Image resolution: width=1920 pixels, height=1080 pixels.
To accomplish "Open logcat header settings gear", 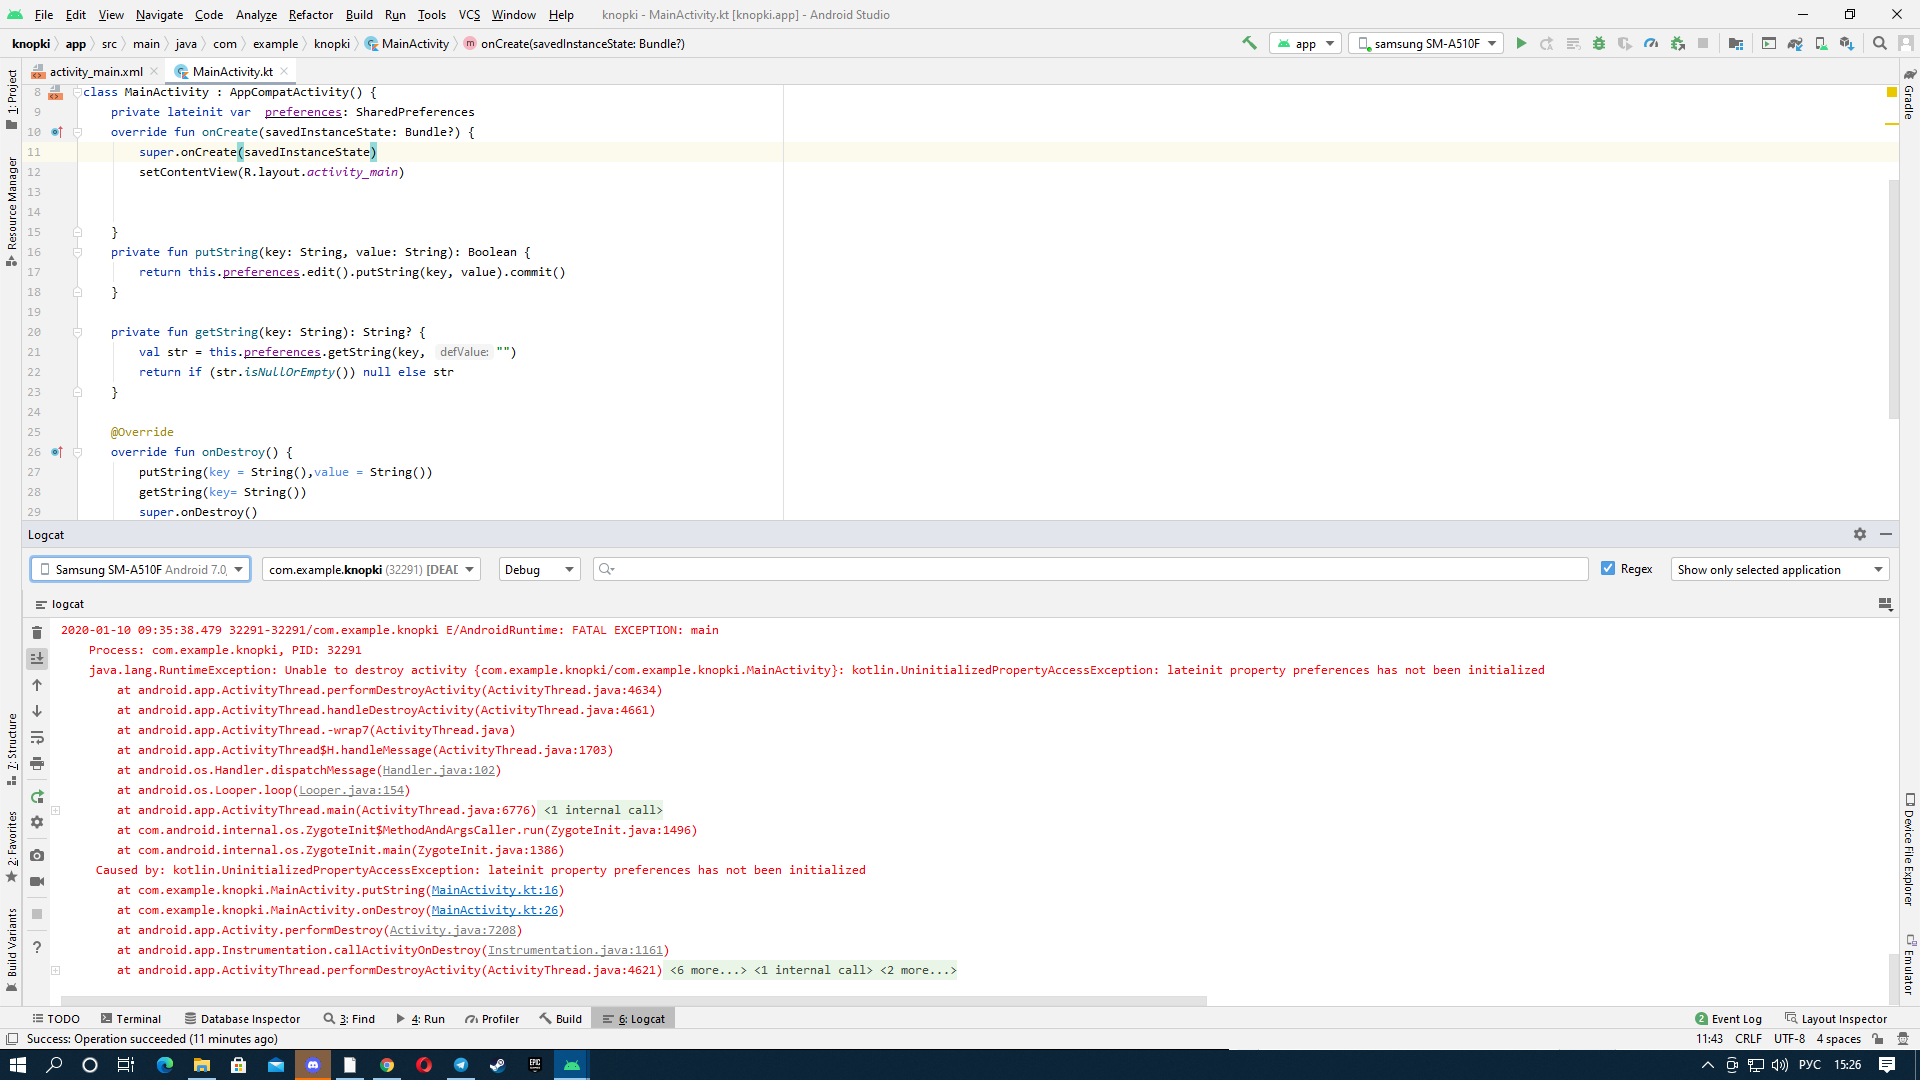I will 37,822.
